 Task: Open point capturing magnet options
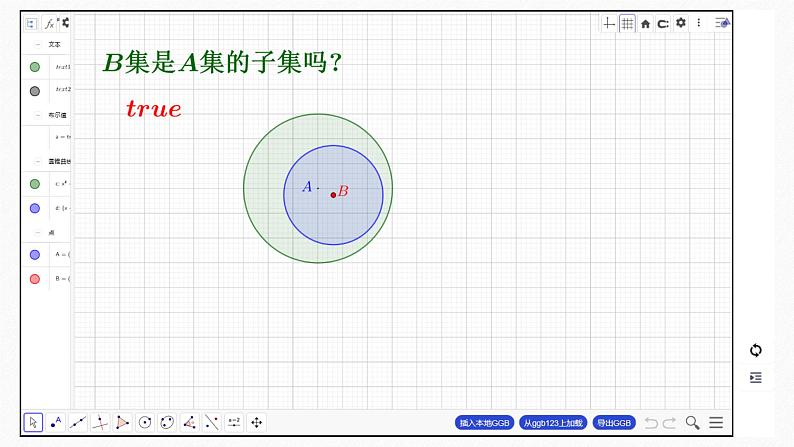pyautogui.click(x=663, y=24)
